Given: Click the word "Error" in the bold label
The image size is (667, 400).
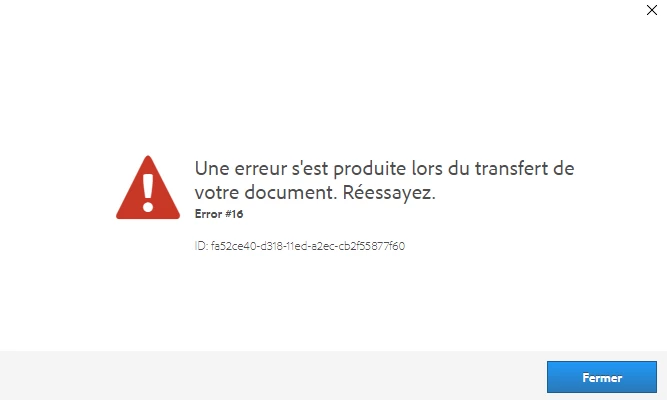Looking at the screenshot, I should click(208, 214).
